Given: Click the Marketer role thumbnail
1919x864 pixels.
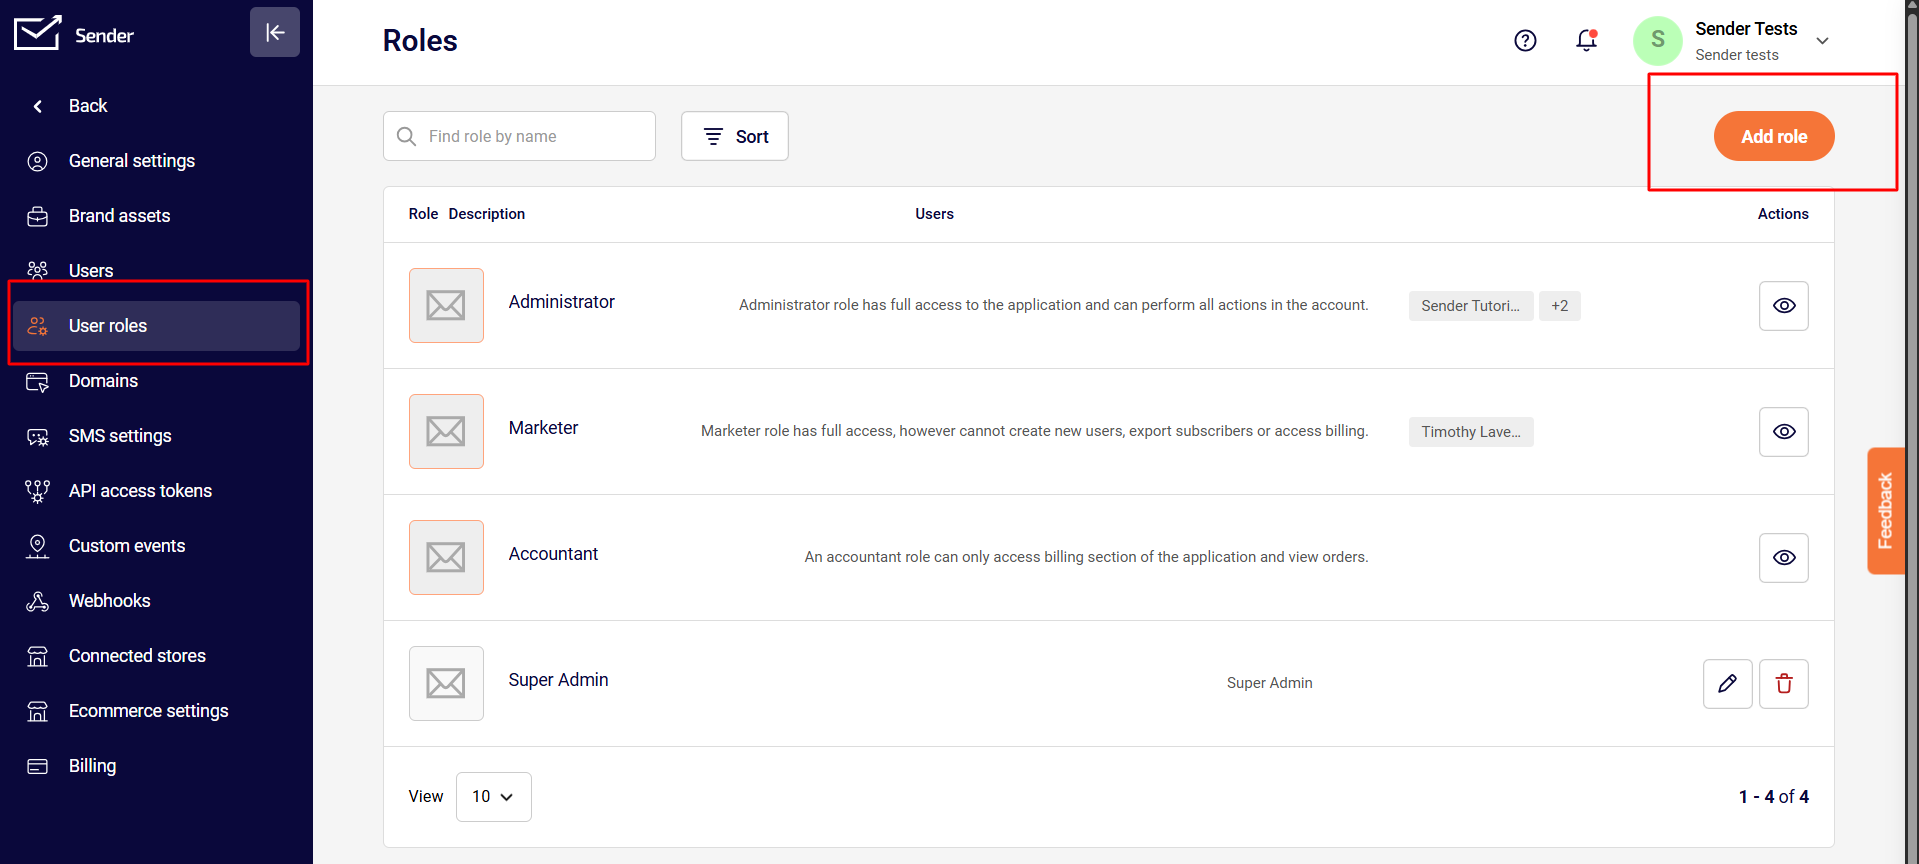Looking at the screenshot, I should click(446, 432).
